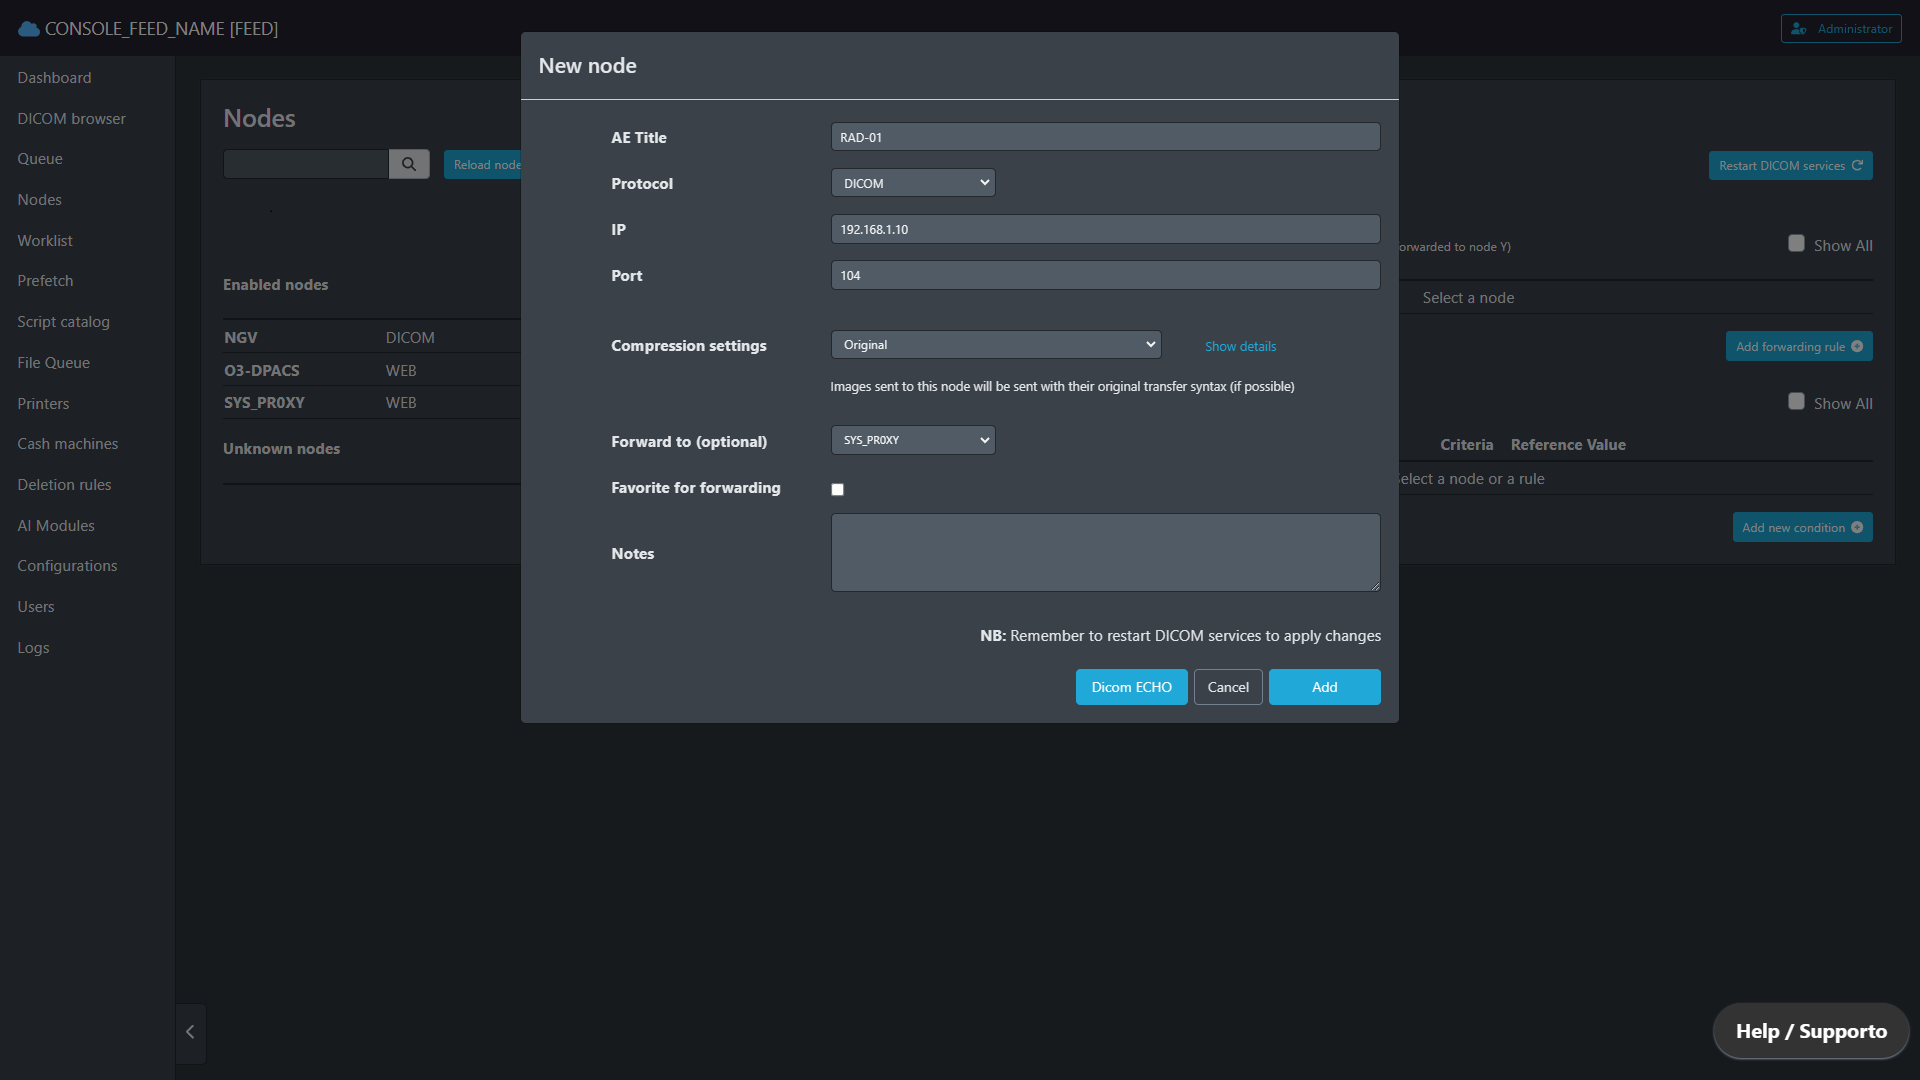This screenshot has height=1080, width=1920.
Task: Toggle Show All for forwarding rules
Action: coord(1796,244)
